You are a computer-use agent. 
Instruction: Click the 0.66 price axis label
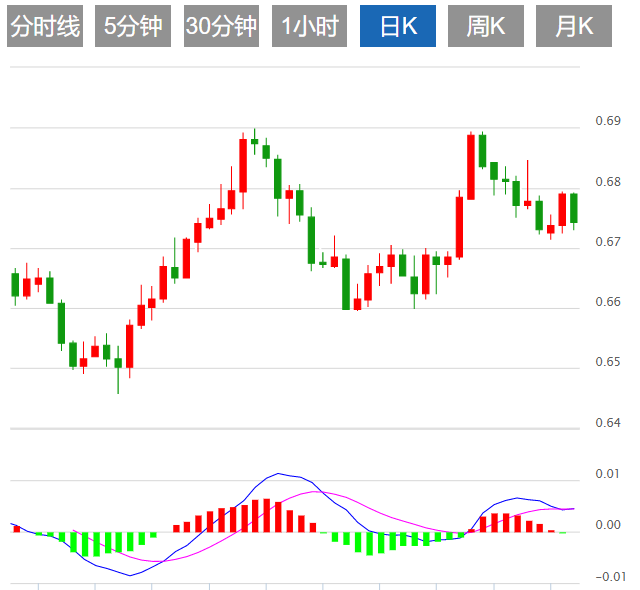(x=608, y=302)
